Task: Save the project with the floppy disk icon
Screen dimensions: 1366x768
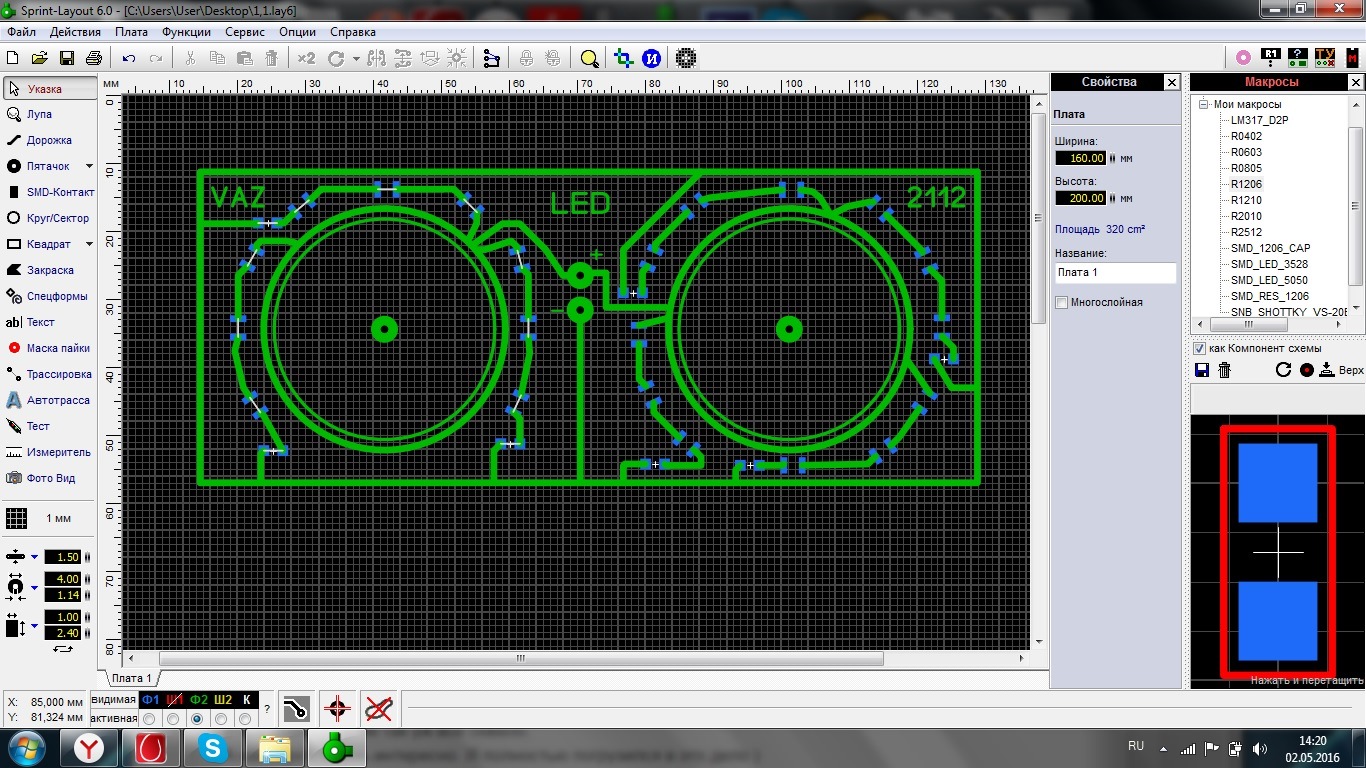Action: pyautogui.click(x=67, y=58)
